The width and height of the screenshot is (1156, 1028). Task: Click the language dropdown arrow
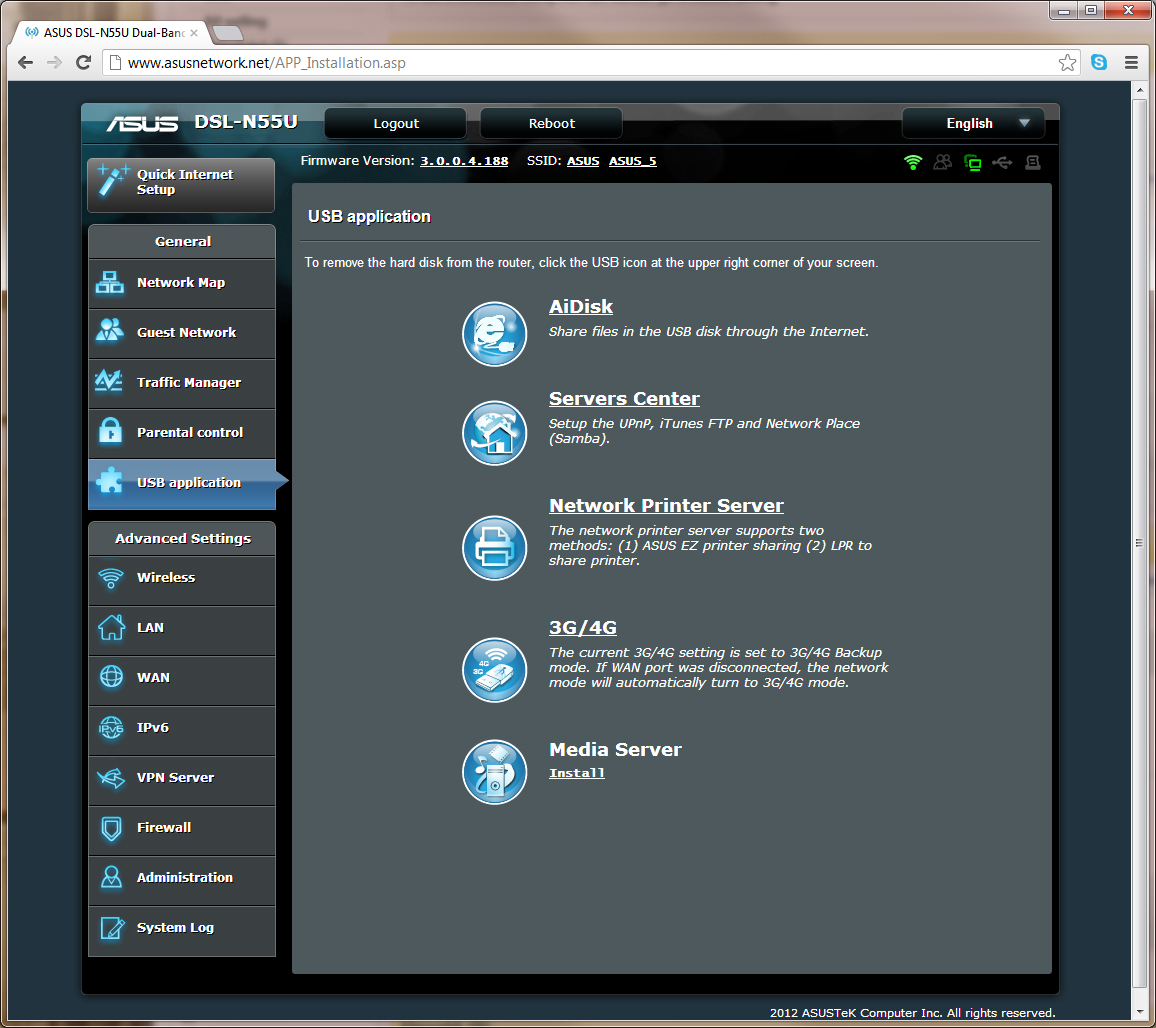point(1024,123)
